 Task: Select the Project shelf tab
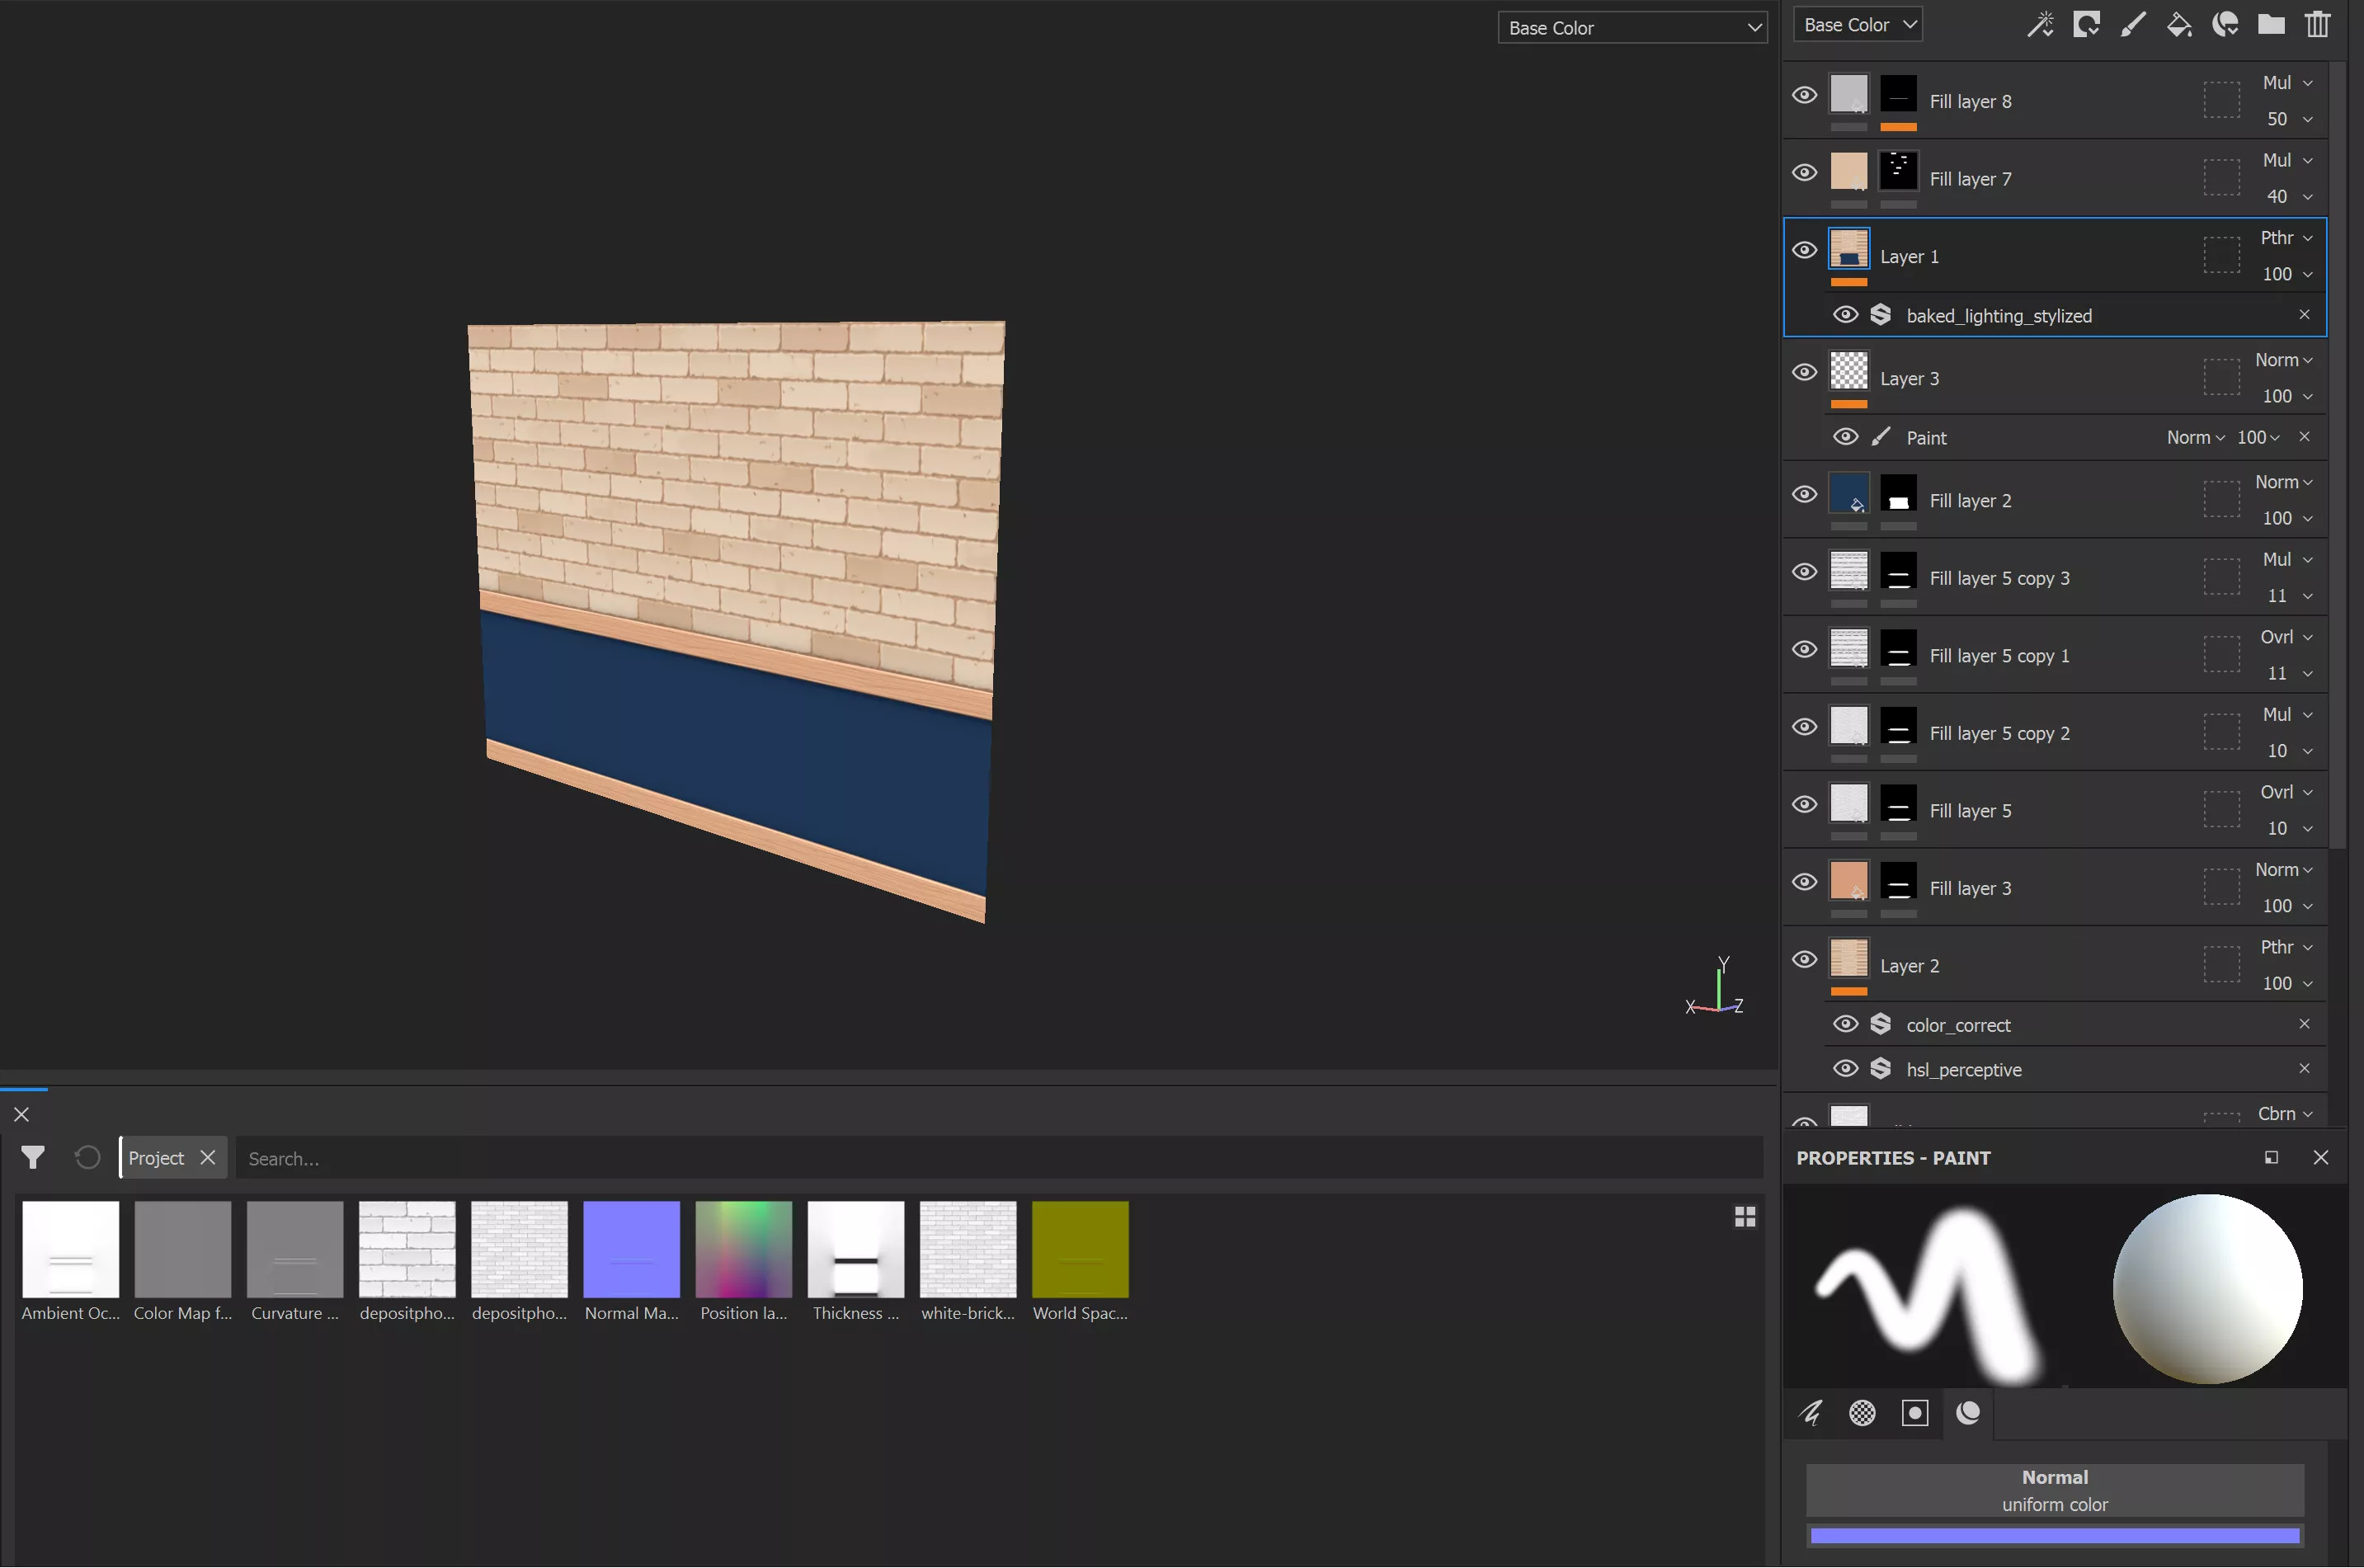pos(156,1157)
